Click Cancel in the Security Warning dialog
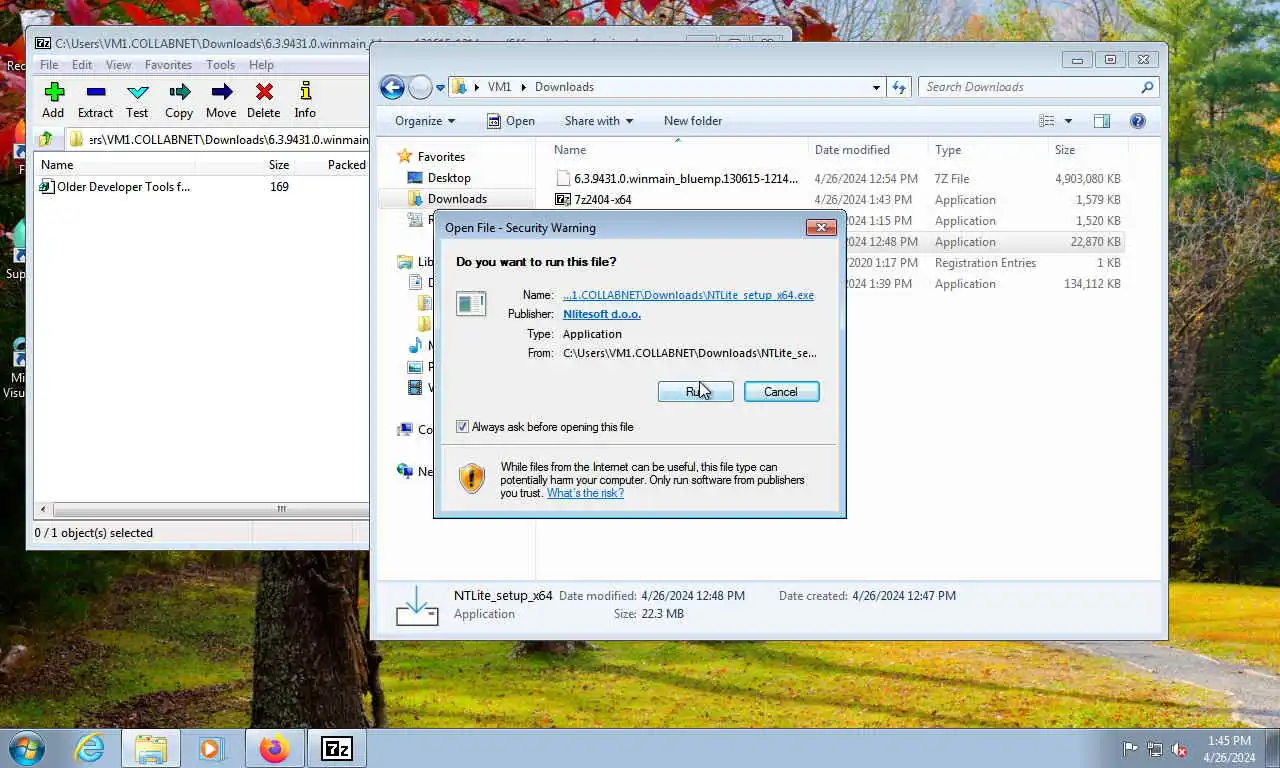1280x768 pixels. [781, 392]
